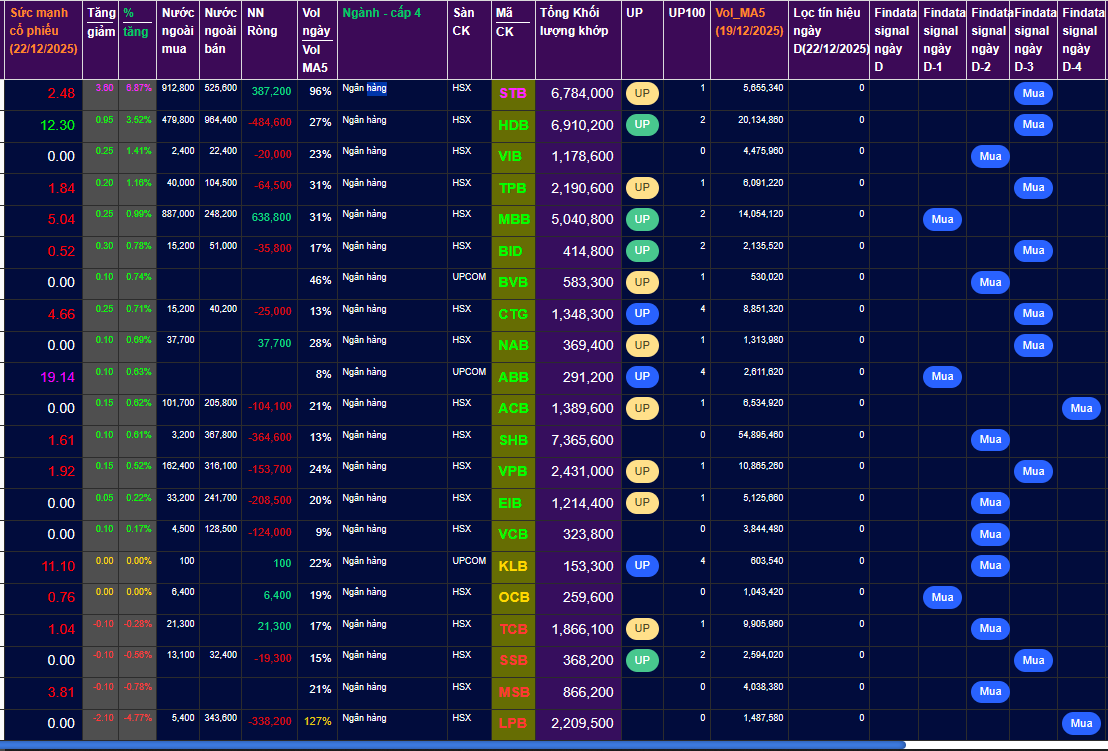Viewport: 1108px width, 751px height.
Task: Sort by NN Ròng column header
Action: pos(269,40)
